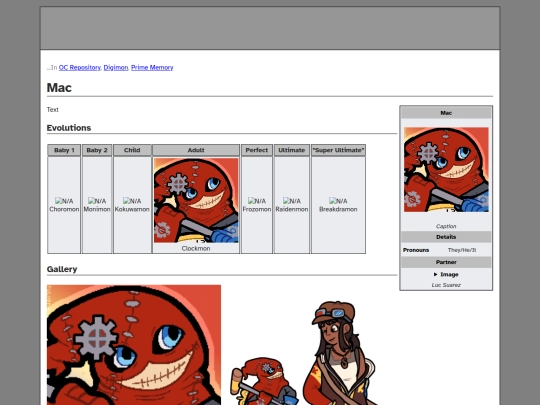Select the Frozomon name text
Viewport: 540px width, 405px height.
click(257, 209)
